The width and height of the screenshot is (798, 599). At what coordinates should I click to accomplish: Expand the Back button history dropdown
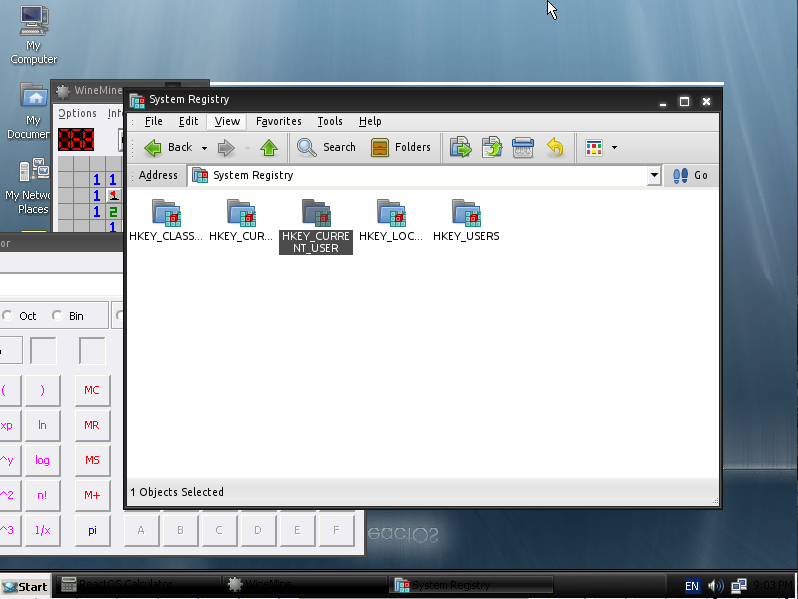pyautogui.click(x=204, y=148)
